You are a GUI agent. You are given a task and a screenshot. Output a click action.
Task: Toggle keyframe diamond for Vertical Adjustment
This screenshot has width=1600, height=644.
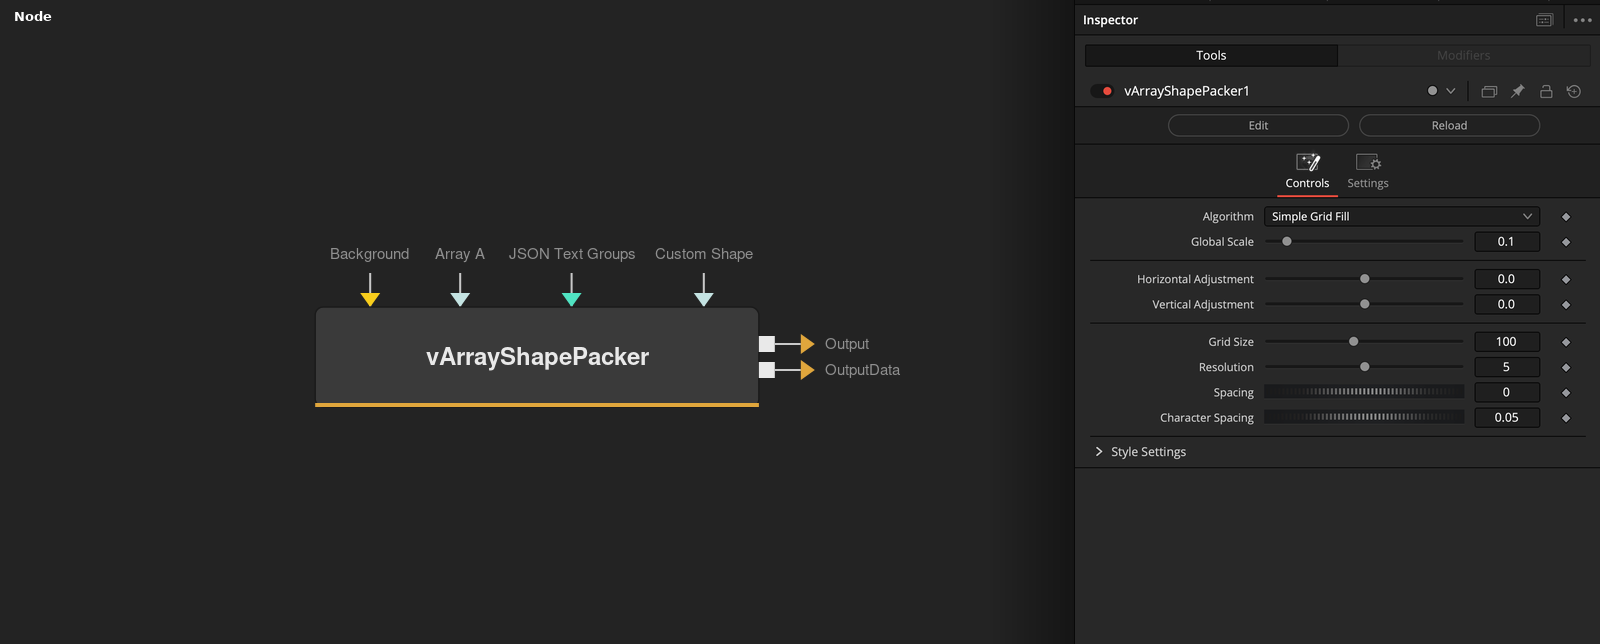pyautogui.click(x=1566, y=305)
